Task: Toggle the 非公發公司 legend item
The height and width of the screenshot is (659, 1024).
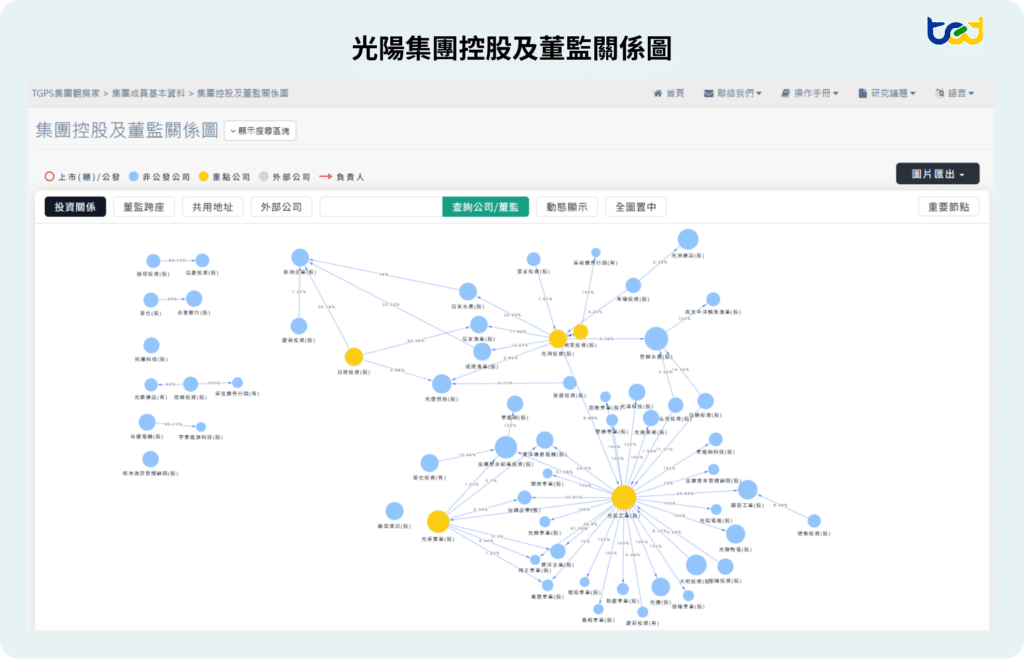Action: coord(159,177)
